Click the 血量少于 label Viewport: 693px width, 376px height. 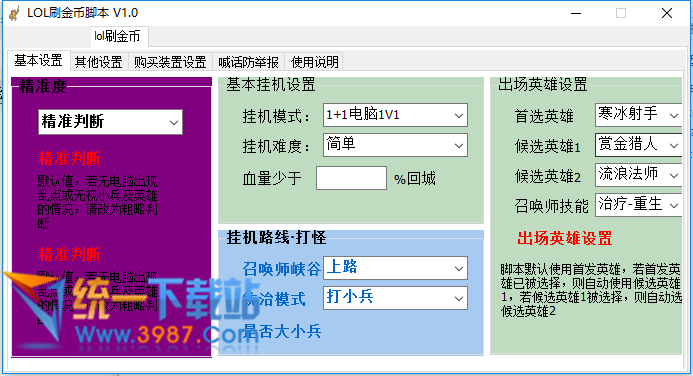point(272,179)
